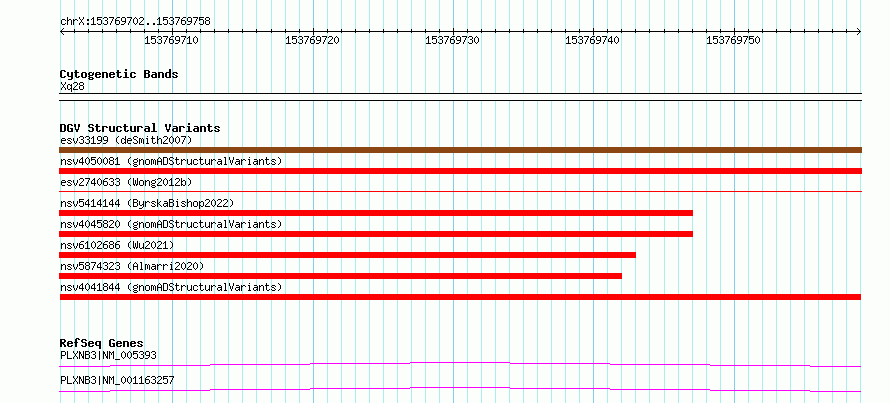This screenshot has width=890, height=403.
Task: Select the red nsv4045820 variant bar
Action: [x=376, y=234]
